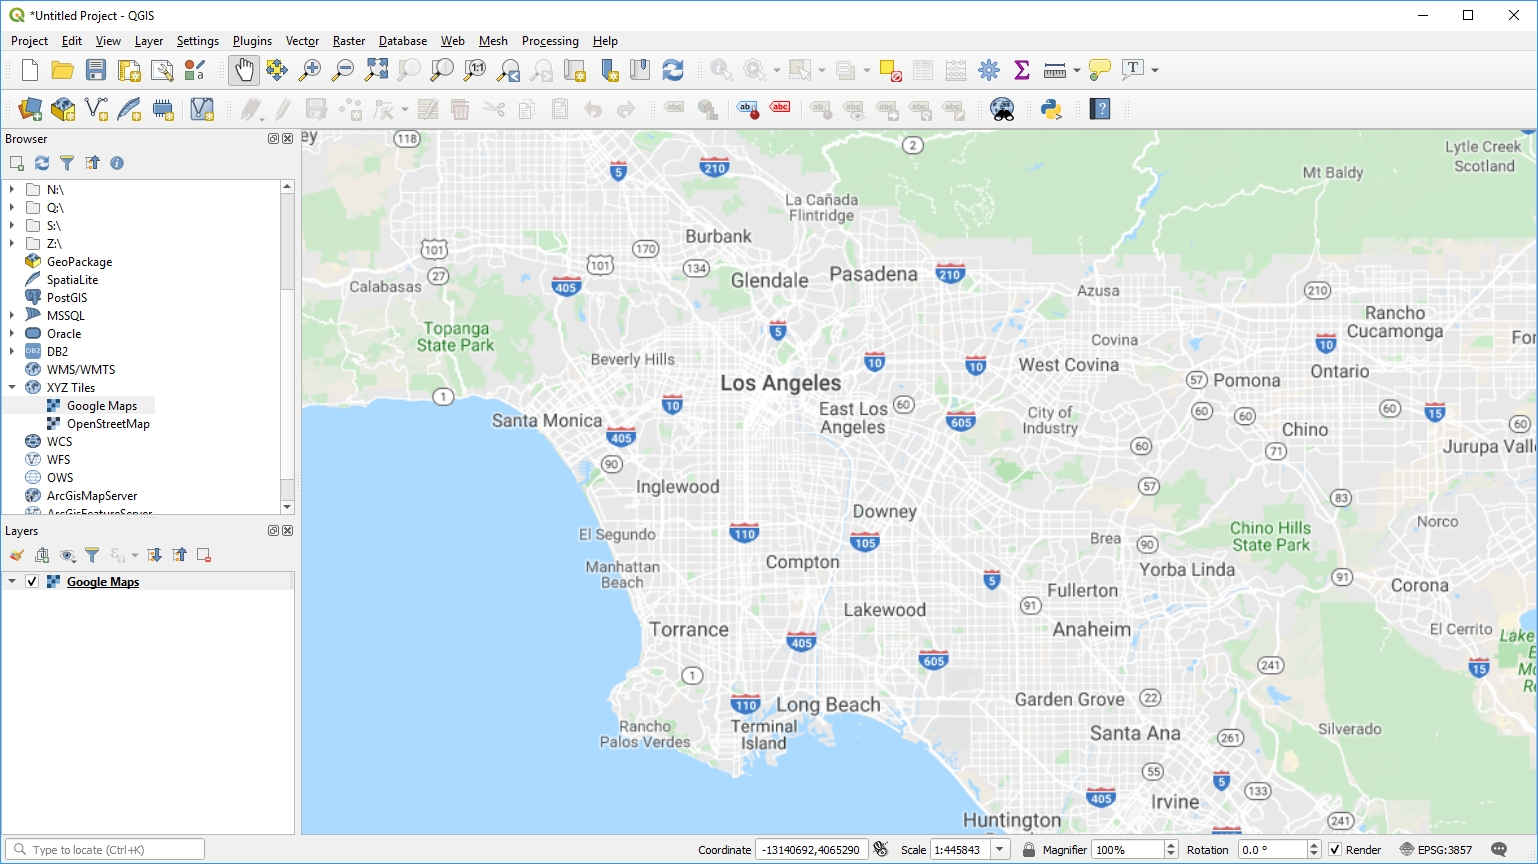This screenshot has height=864, width=1538.
Task: Open the Scale dropdown
Action: point(999,849)
